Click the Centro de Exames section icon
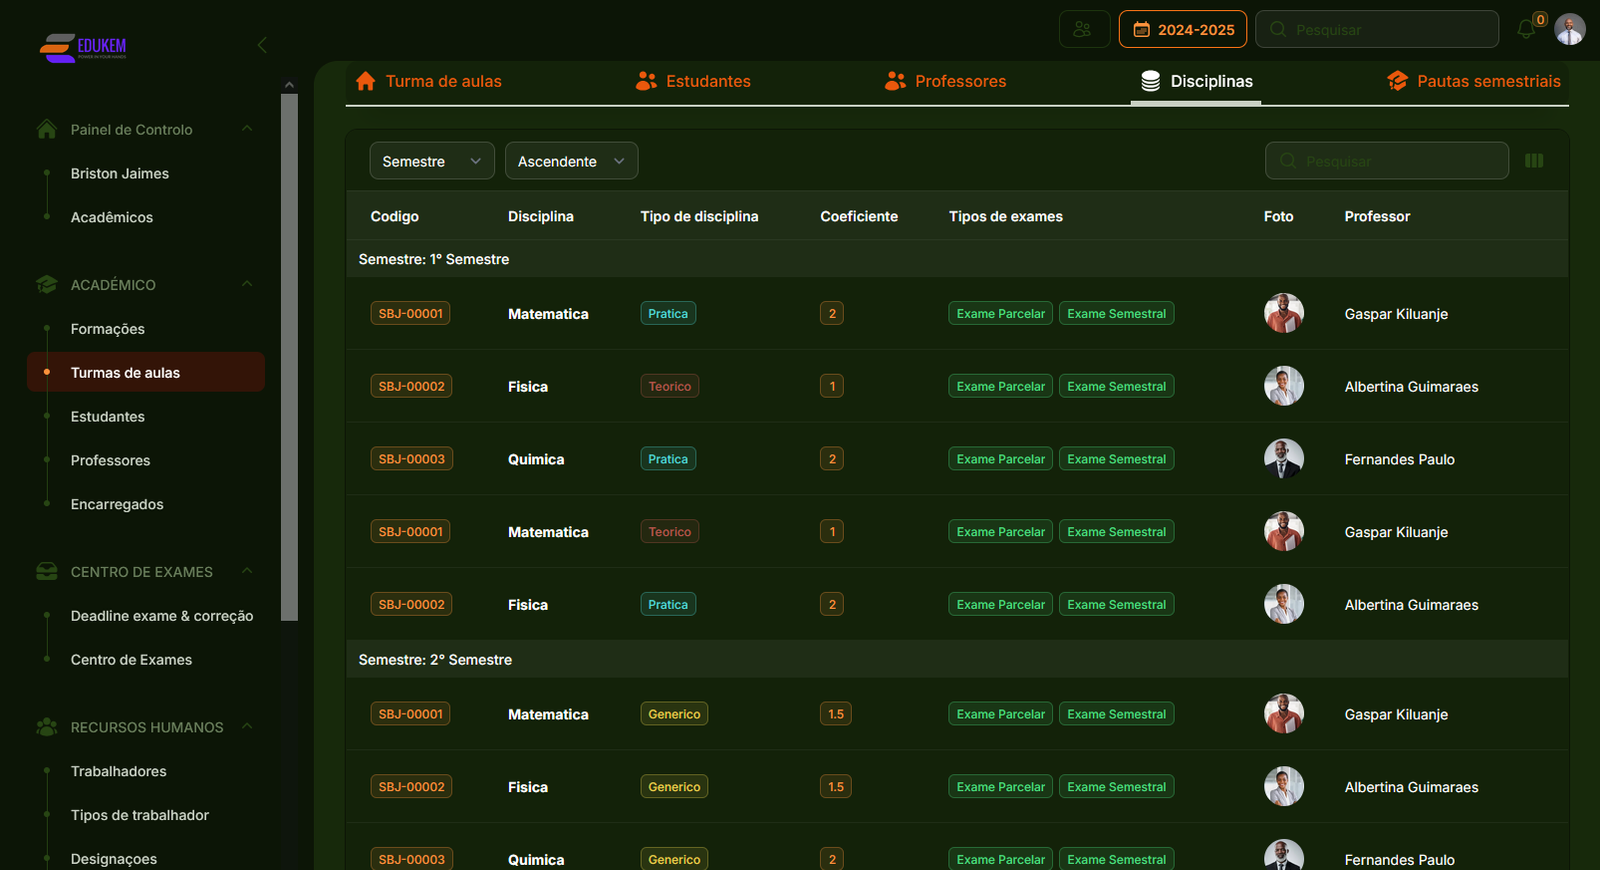This screenshot has height=870, width=1600. [x=46, y=572]
